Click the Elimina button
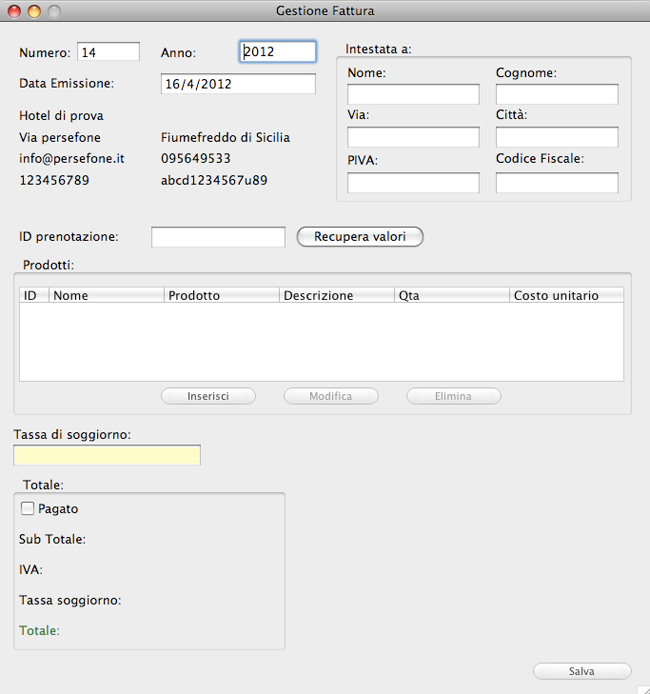The height and width of the screenshot is (694, 650). pyautogui.click(x=454, y=396)
